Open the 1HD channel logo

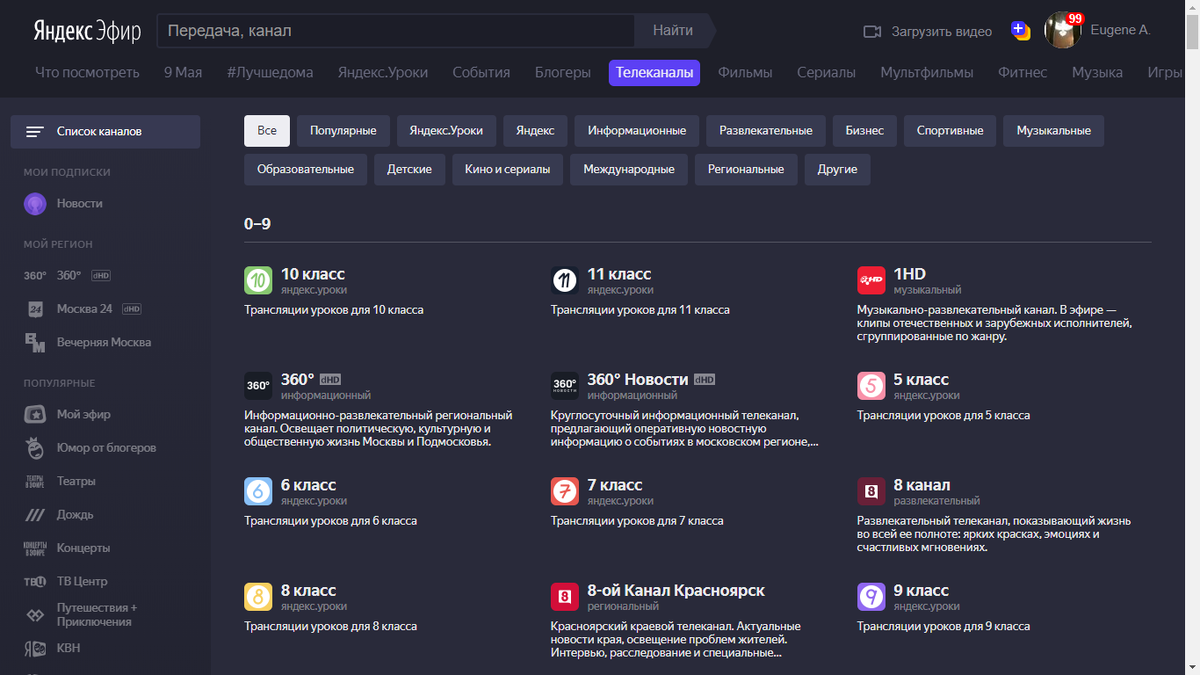(x=872, y=280)
